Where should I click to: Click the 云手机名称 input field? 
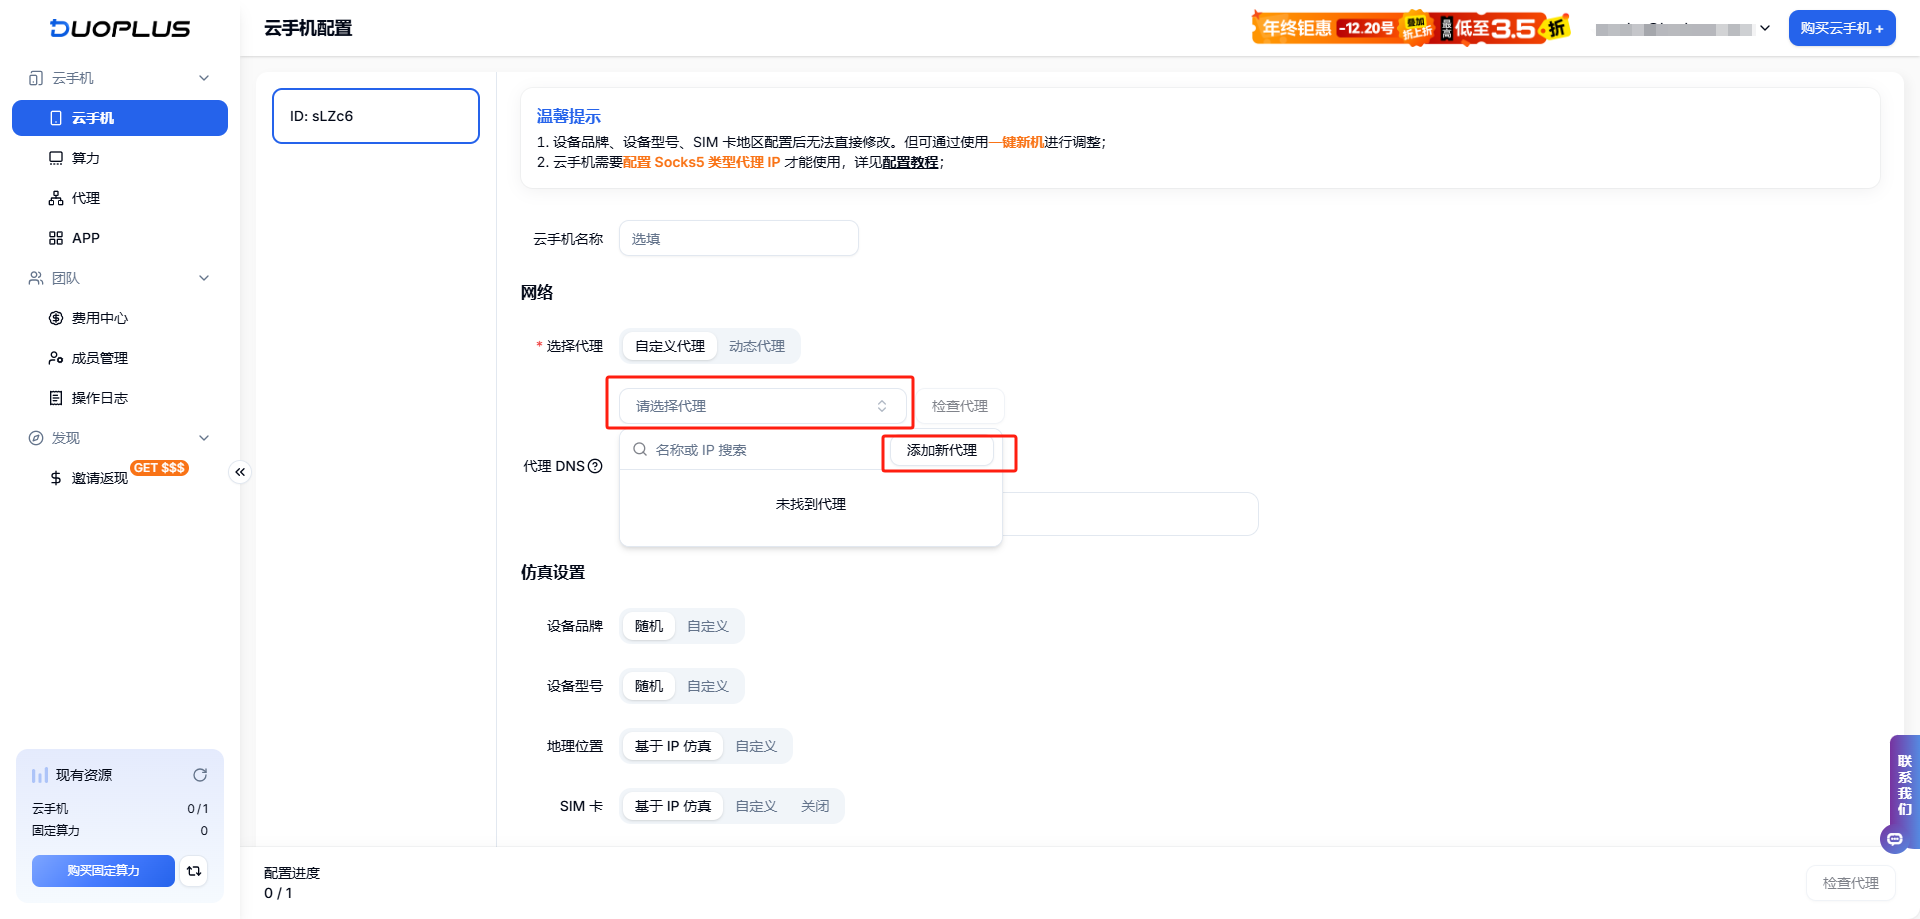click(x=738, y=238)
